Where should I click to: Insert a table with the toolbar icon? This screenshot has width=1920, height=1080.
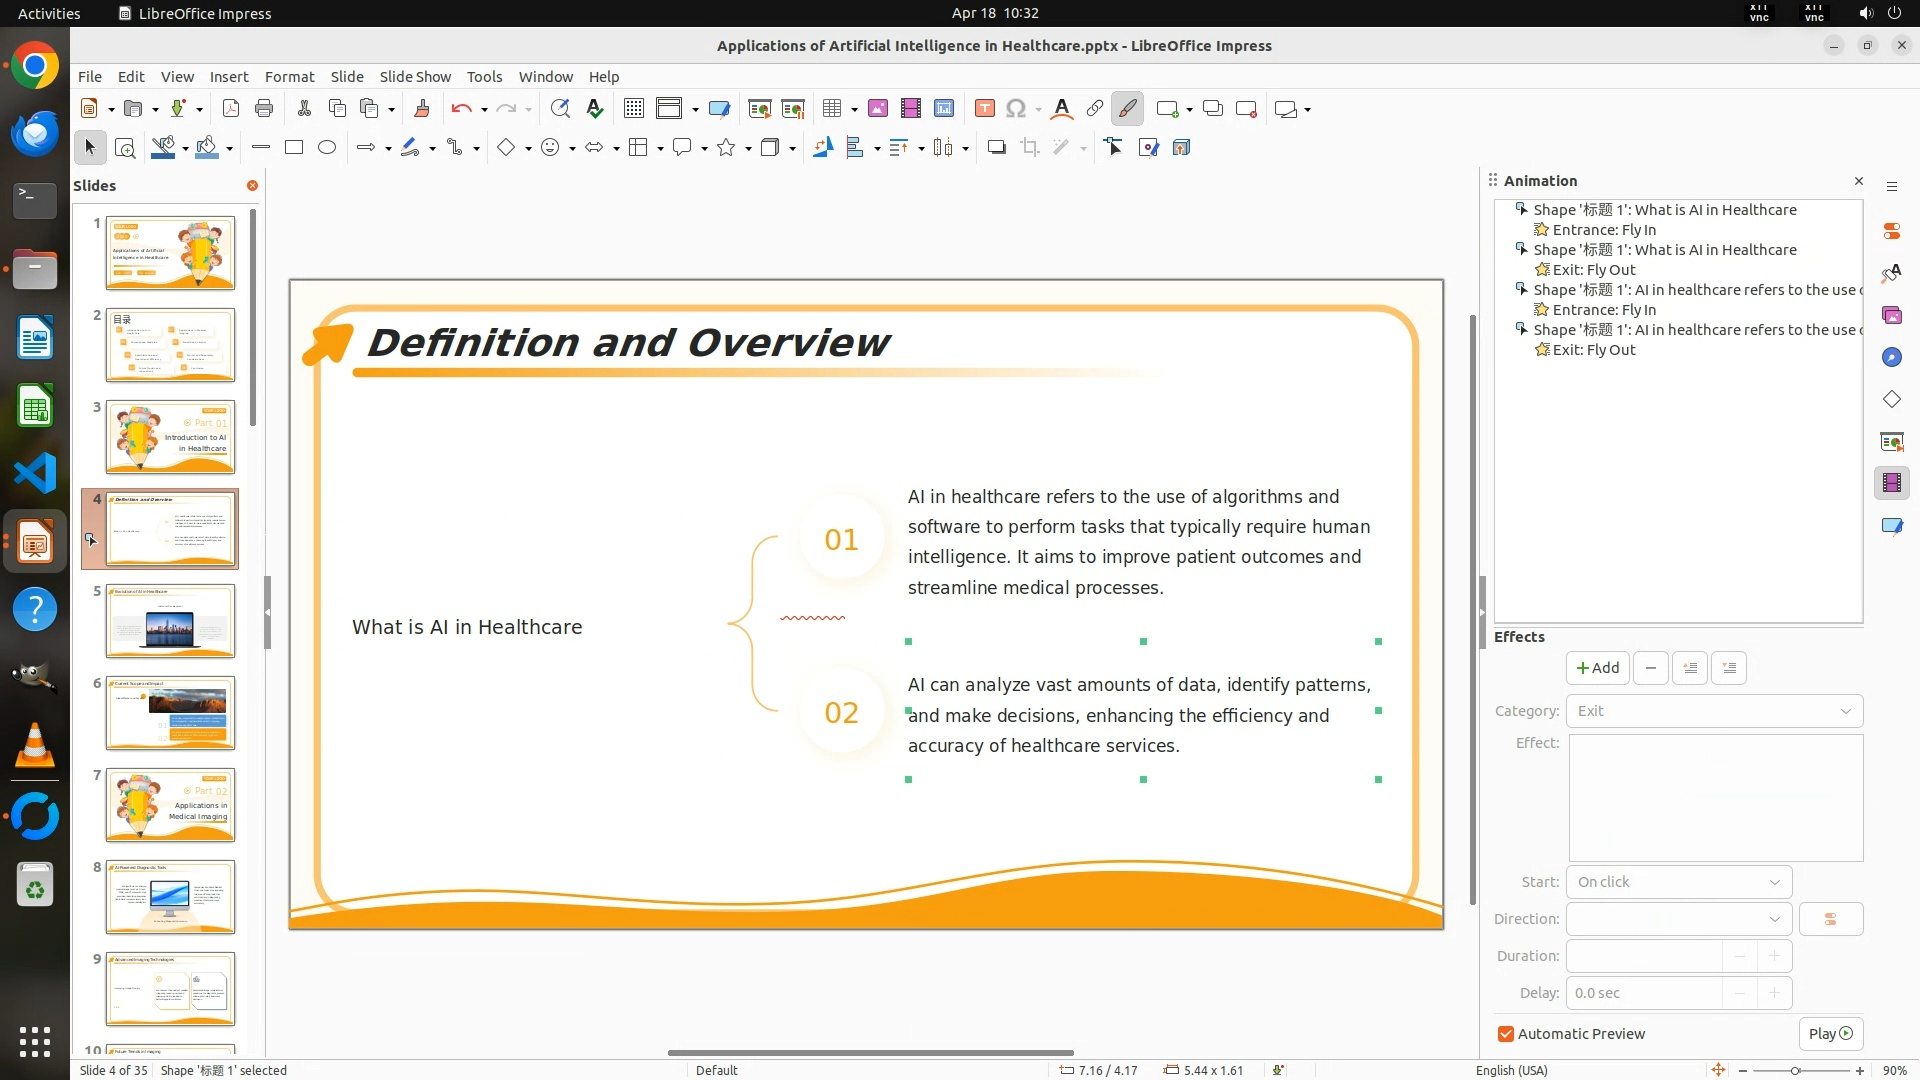tap(831, 109)
